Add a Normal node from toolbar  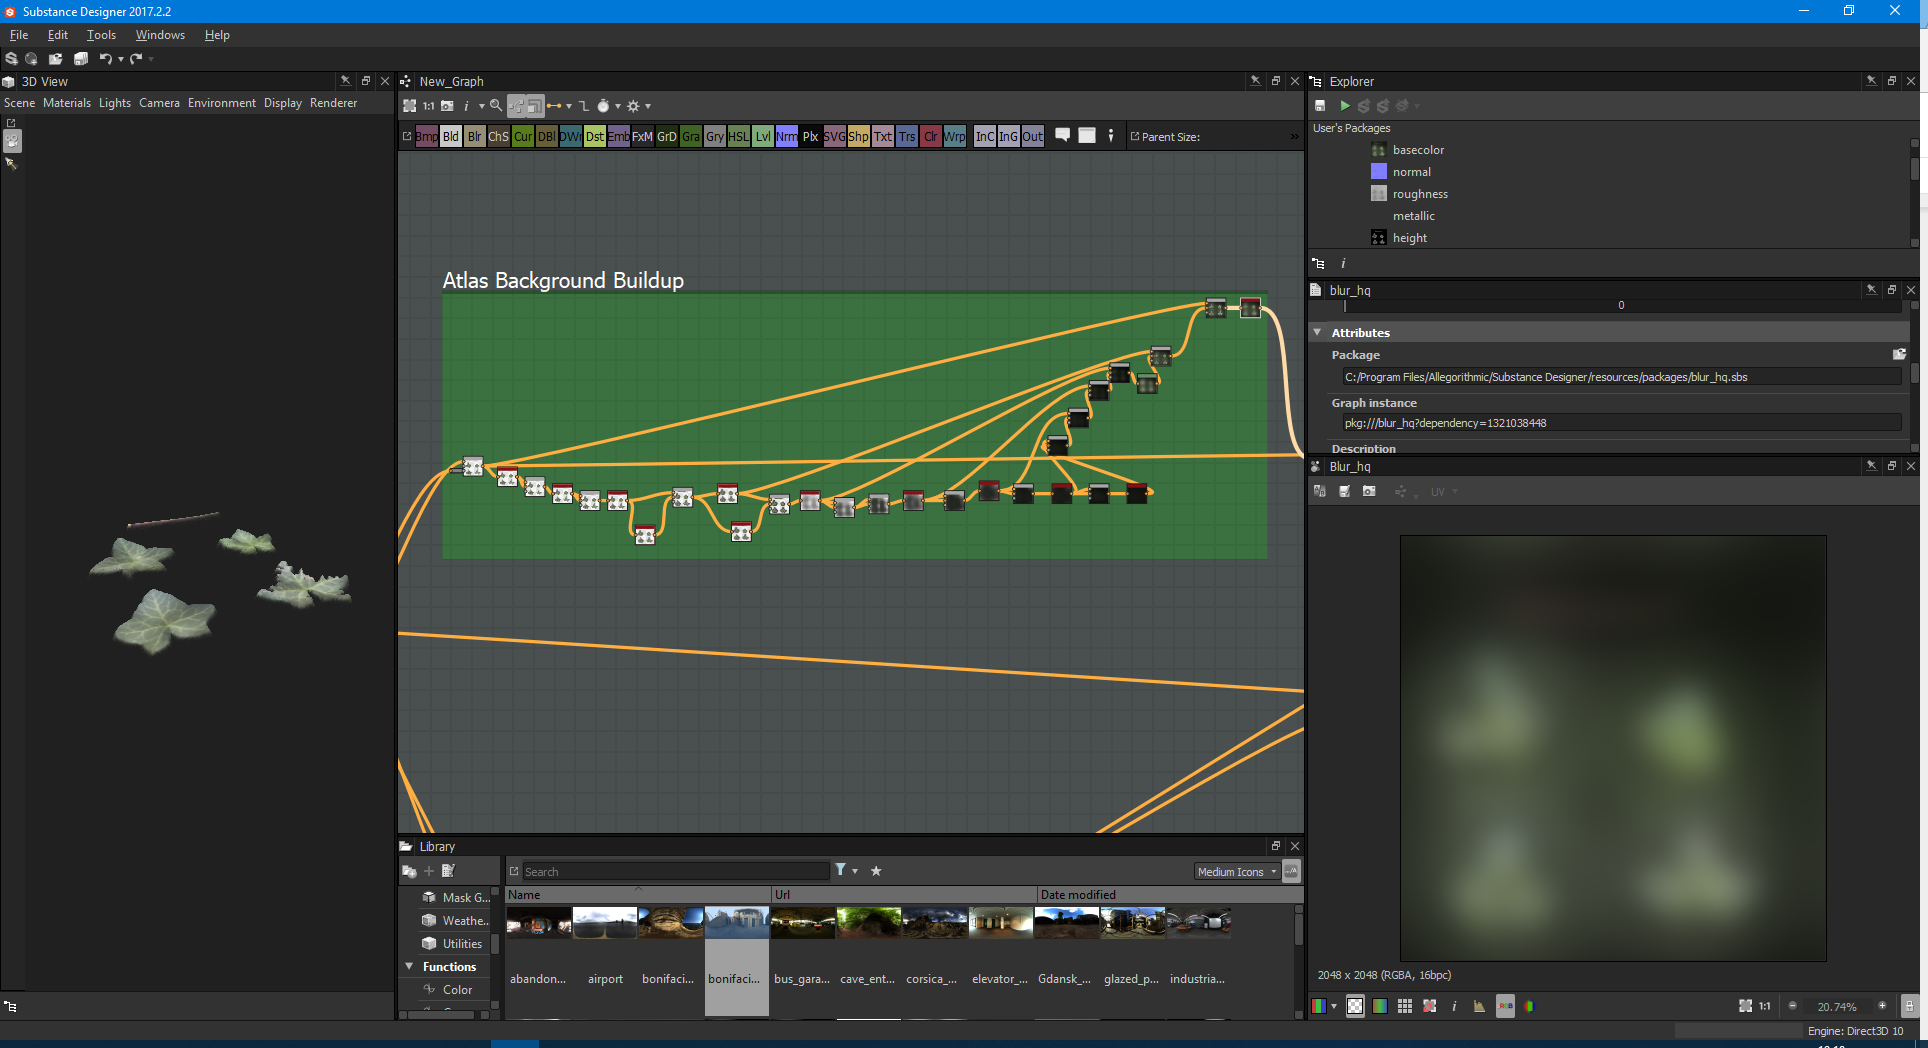[786, 137]
